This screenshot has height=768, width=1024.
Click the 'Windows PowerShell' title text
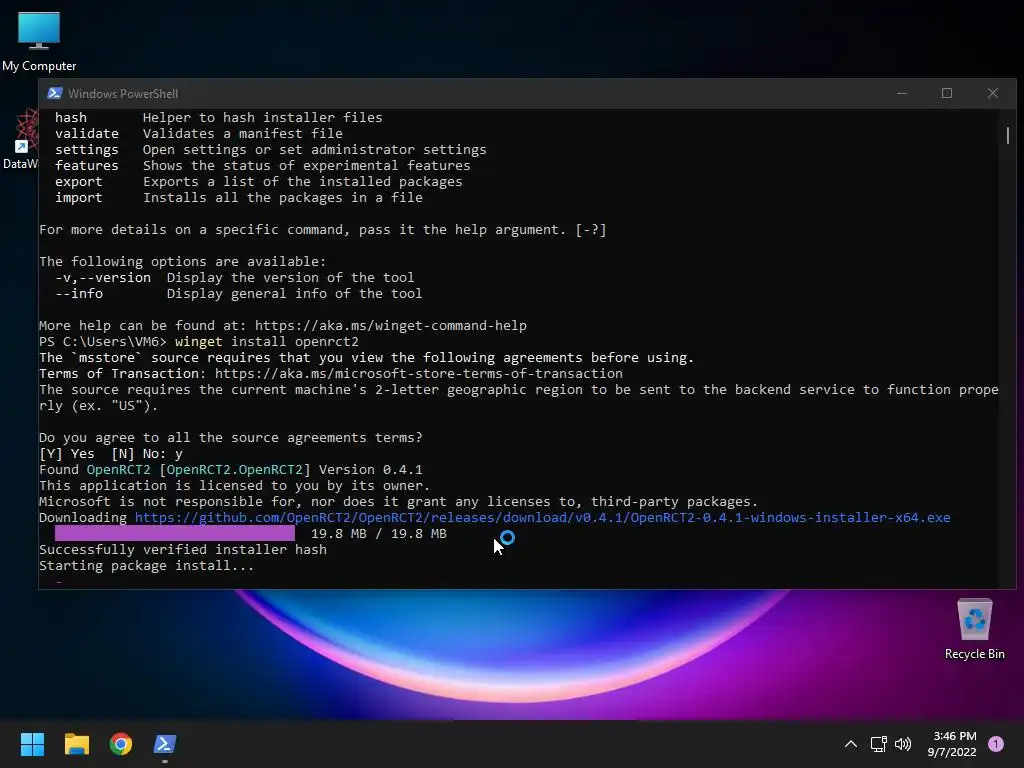pyautogui.click(x=123, y=93)
